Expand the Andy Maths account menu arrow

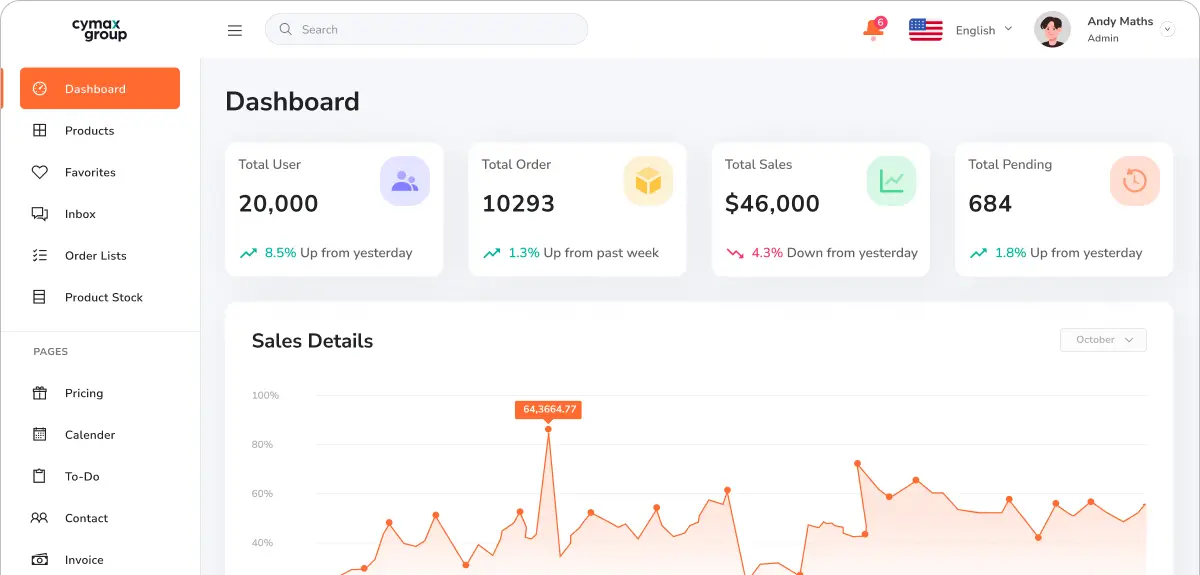1167,30
